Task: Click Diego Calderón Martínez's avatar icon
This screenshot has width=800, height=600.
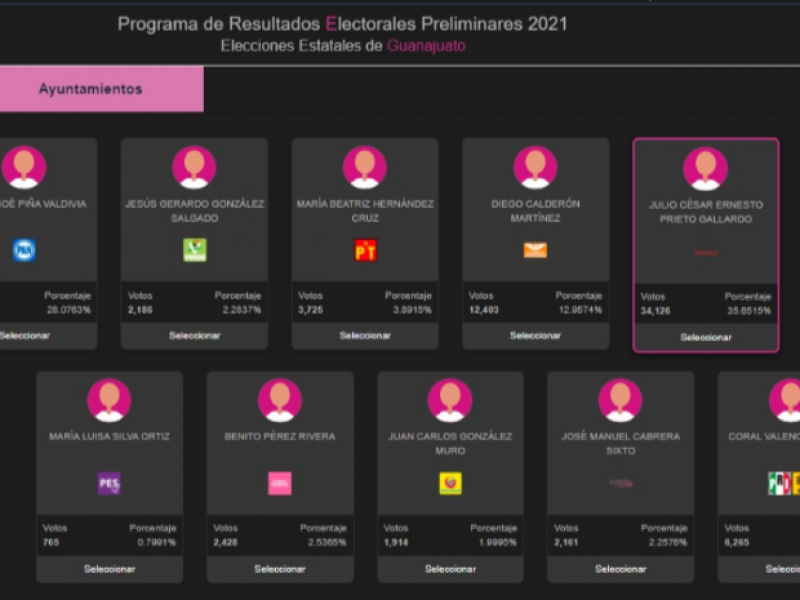Action: click(x=535, y=167)
